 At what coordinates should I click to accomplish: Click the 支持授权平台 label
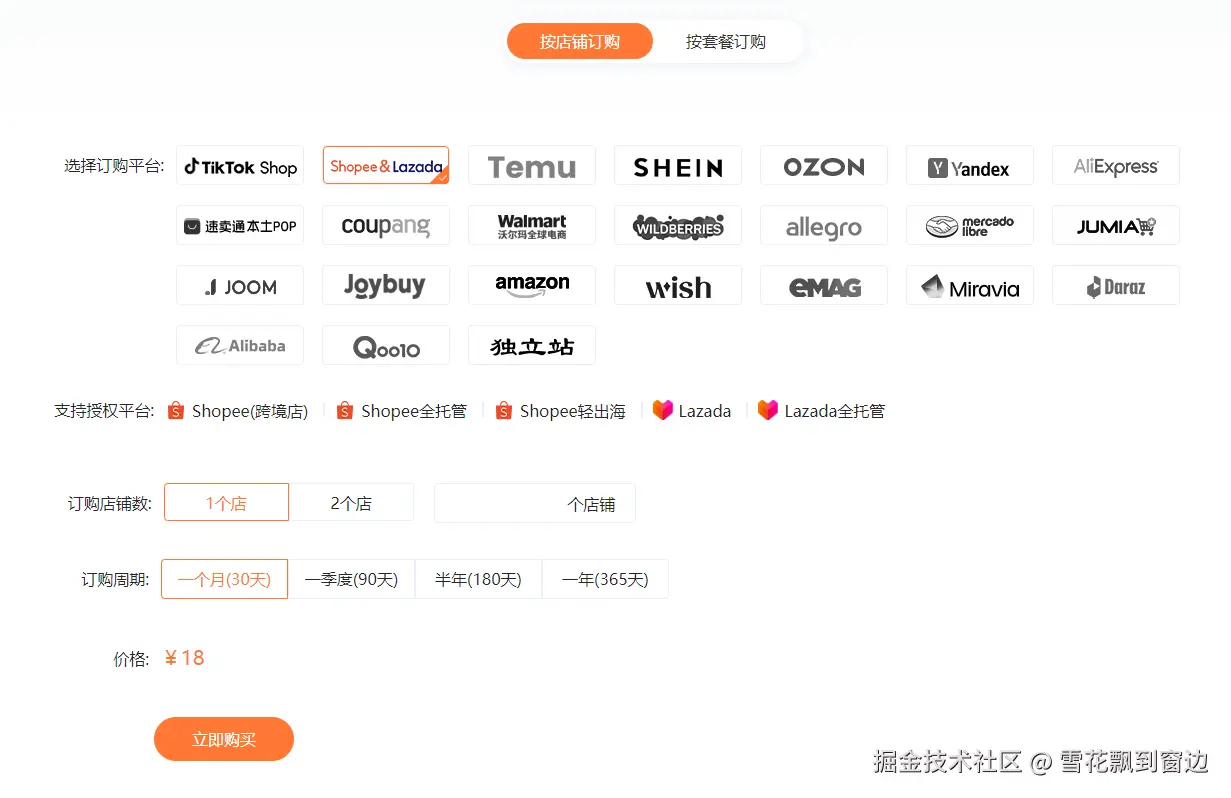[104, 411]
